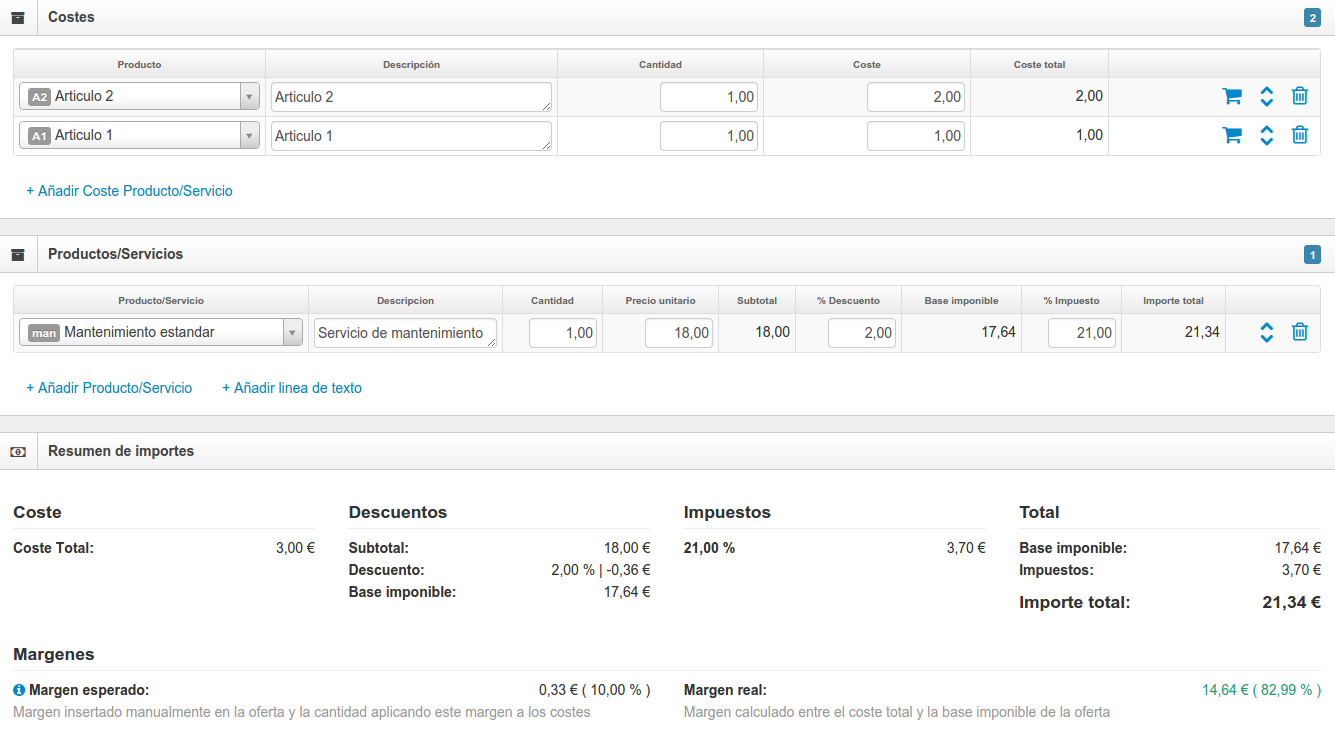Click the reorder arrows on Articulo 1 row
Image resolution: width=1335 pixels, height=734 pixels.
tap(1267, 135)
